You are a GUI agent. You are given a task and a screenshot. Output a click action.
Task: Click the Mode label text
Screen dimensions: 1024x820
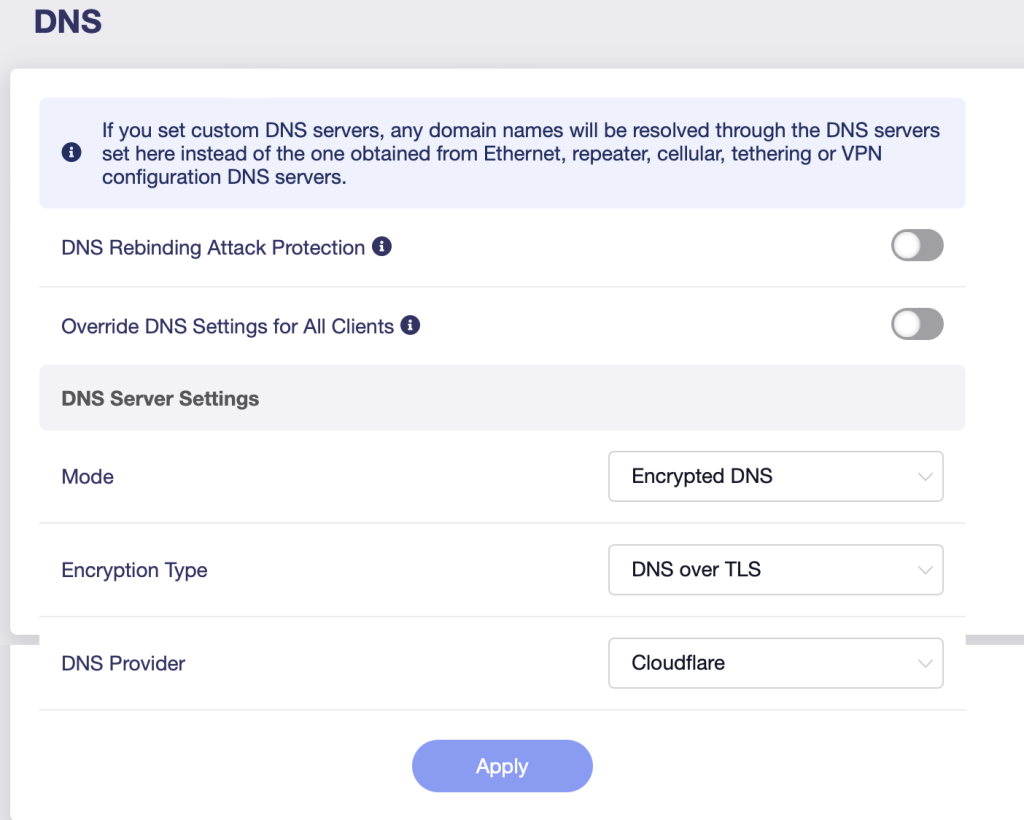[x=88, y=477]
